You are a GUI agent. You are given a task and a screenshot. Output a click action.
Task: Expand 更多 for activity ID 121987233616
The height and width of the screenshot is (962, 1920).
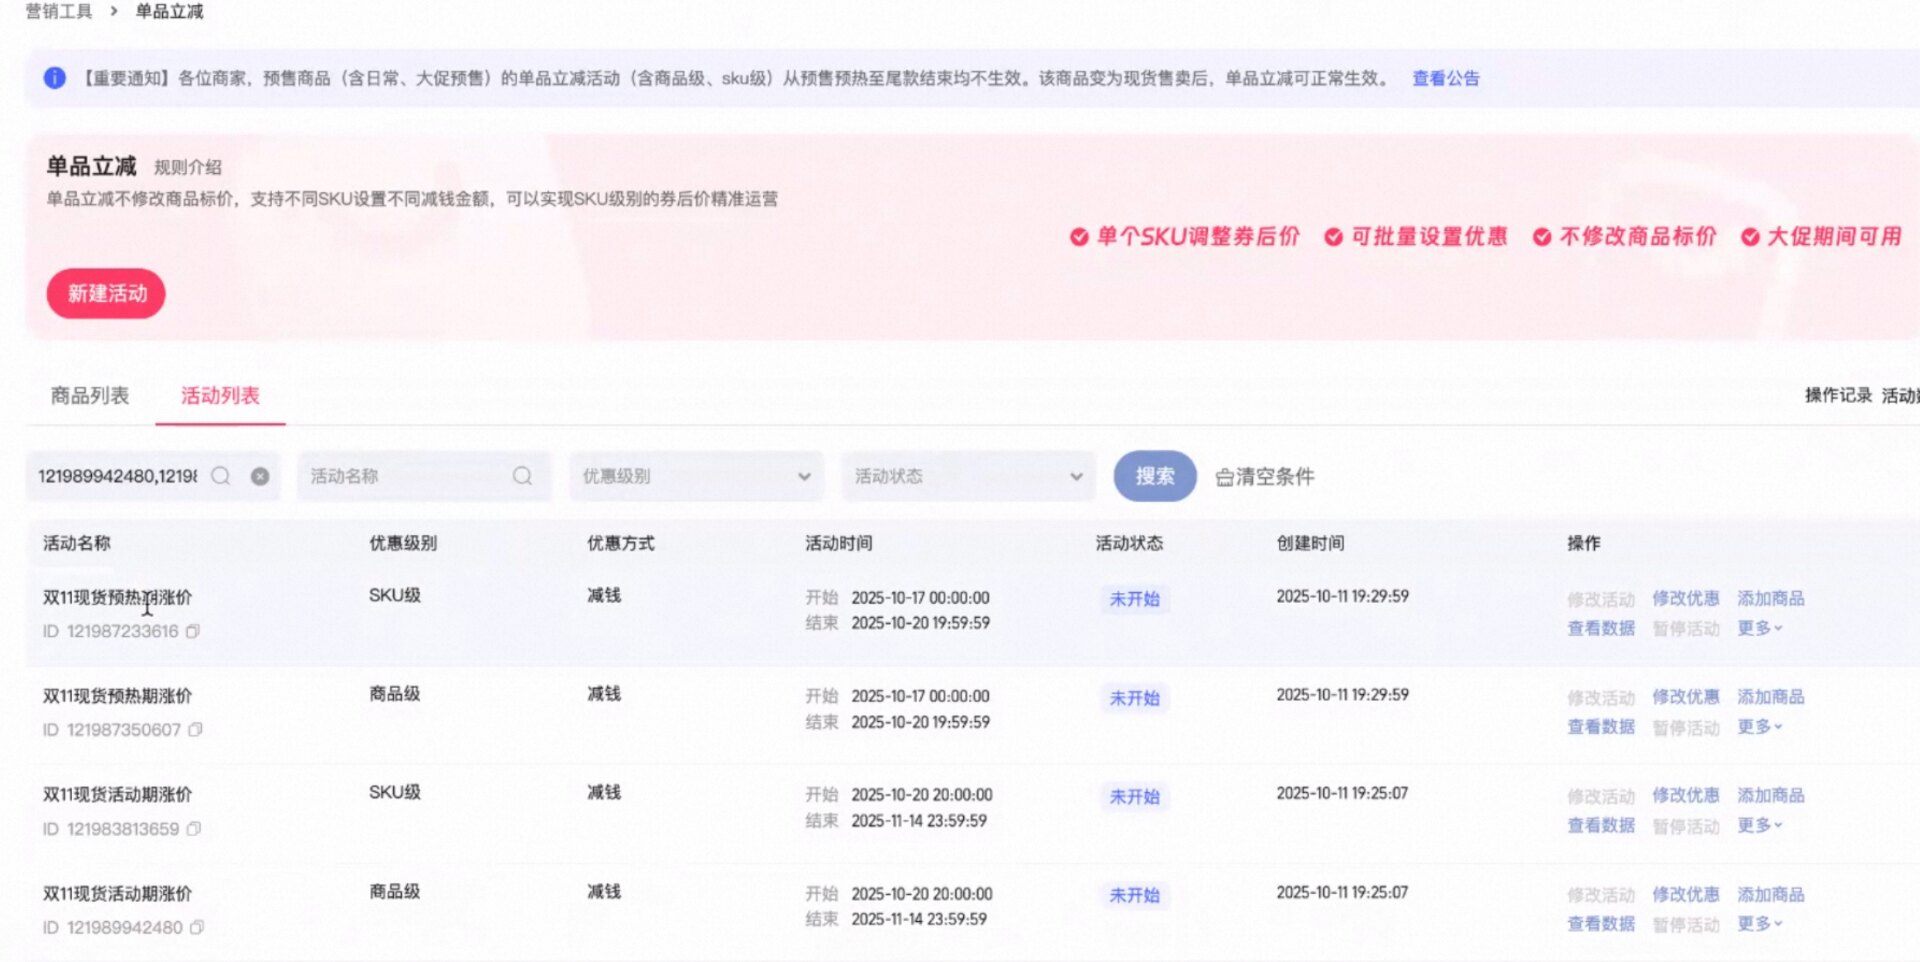click(1760, 628)
